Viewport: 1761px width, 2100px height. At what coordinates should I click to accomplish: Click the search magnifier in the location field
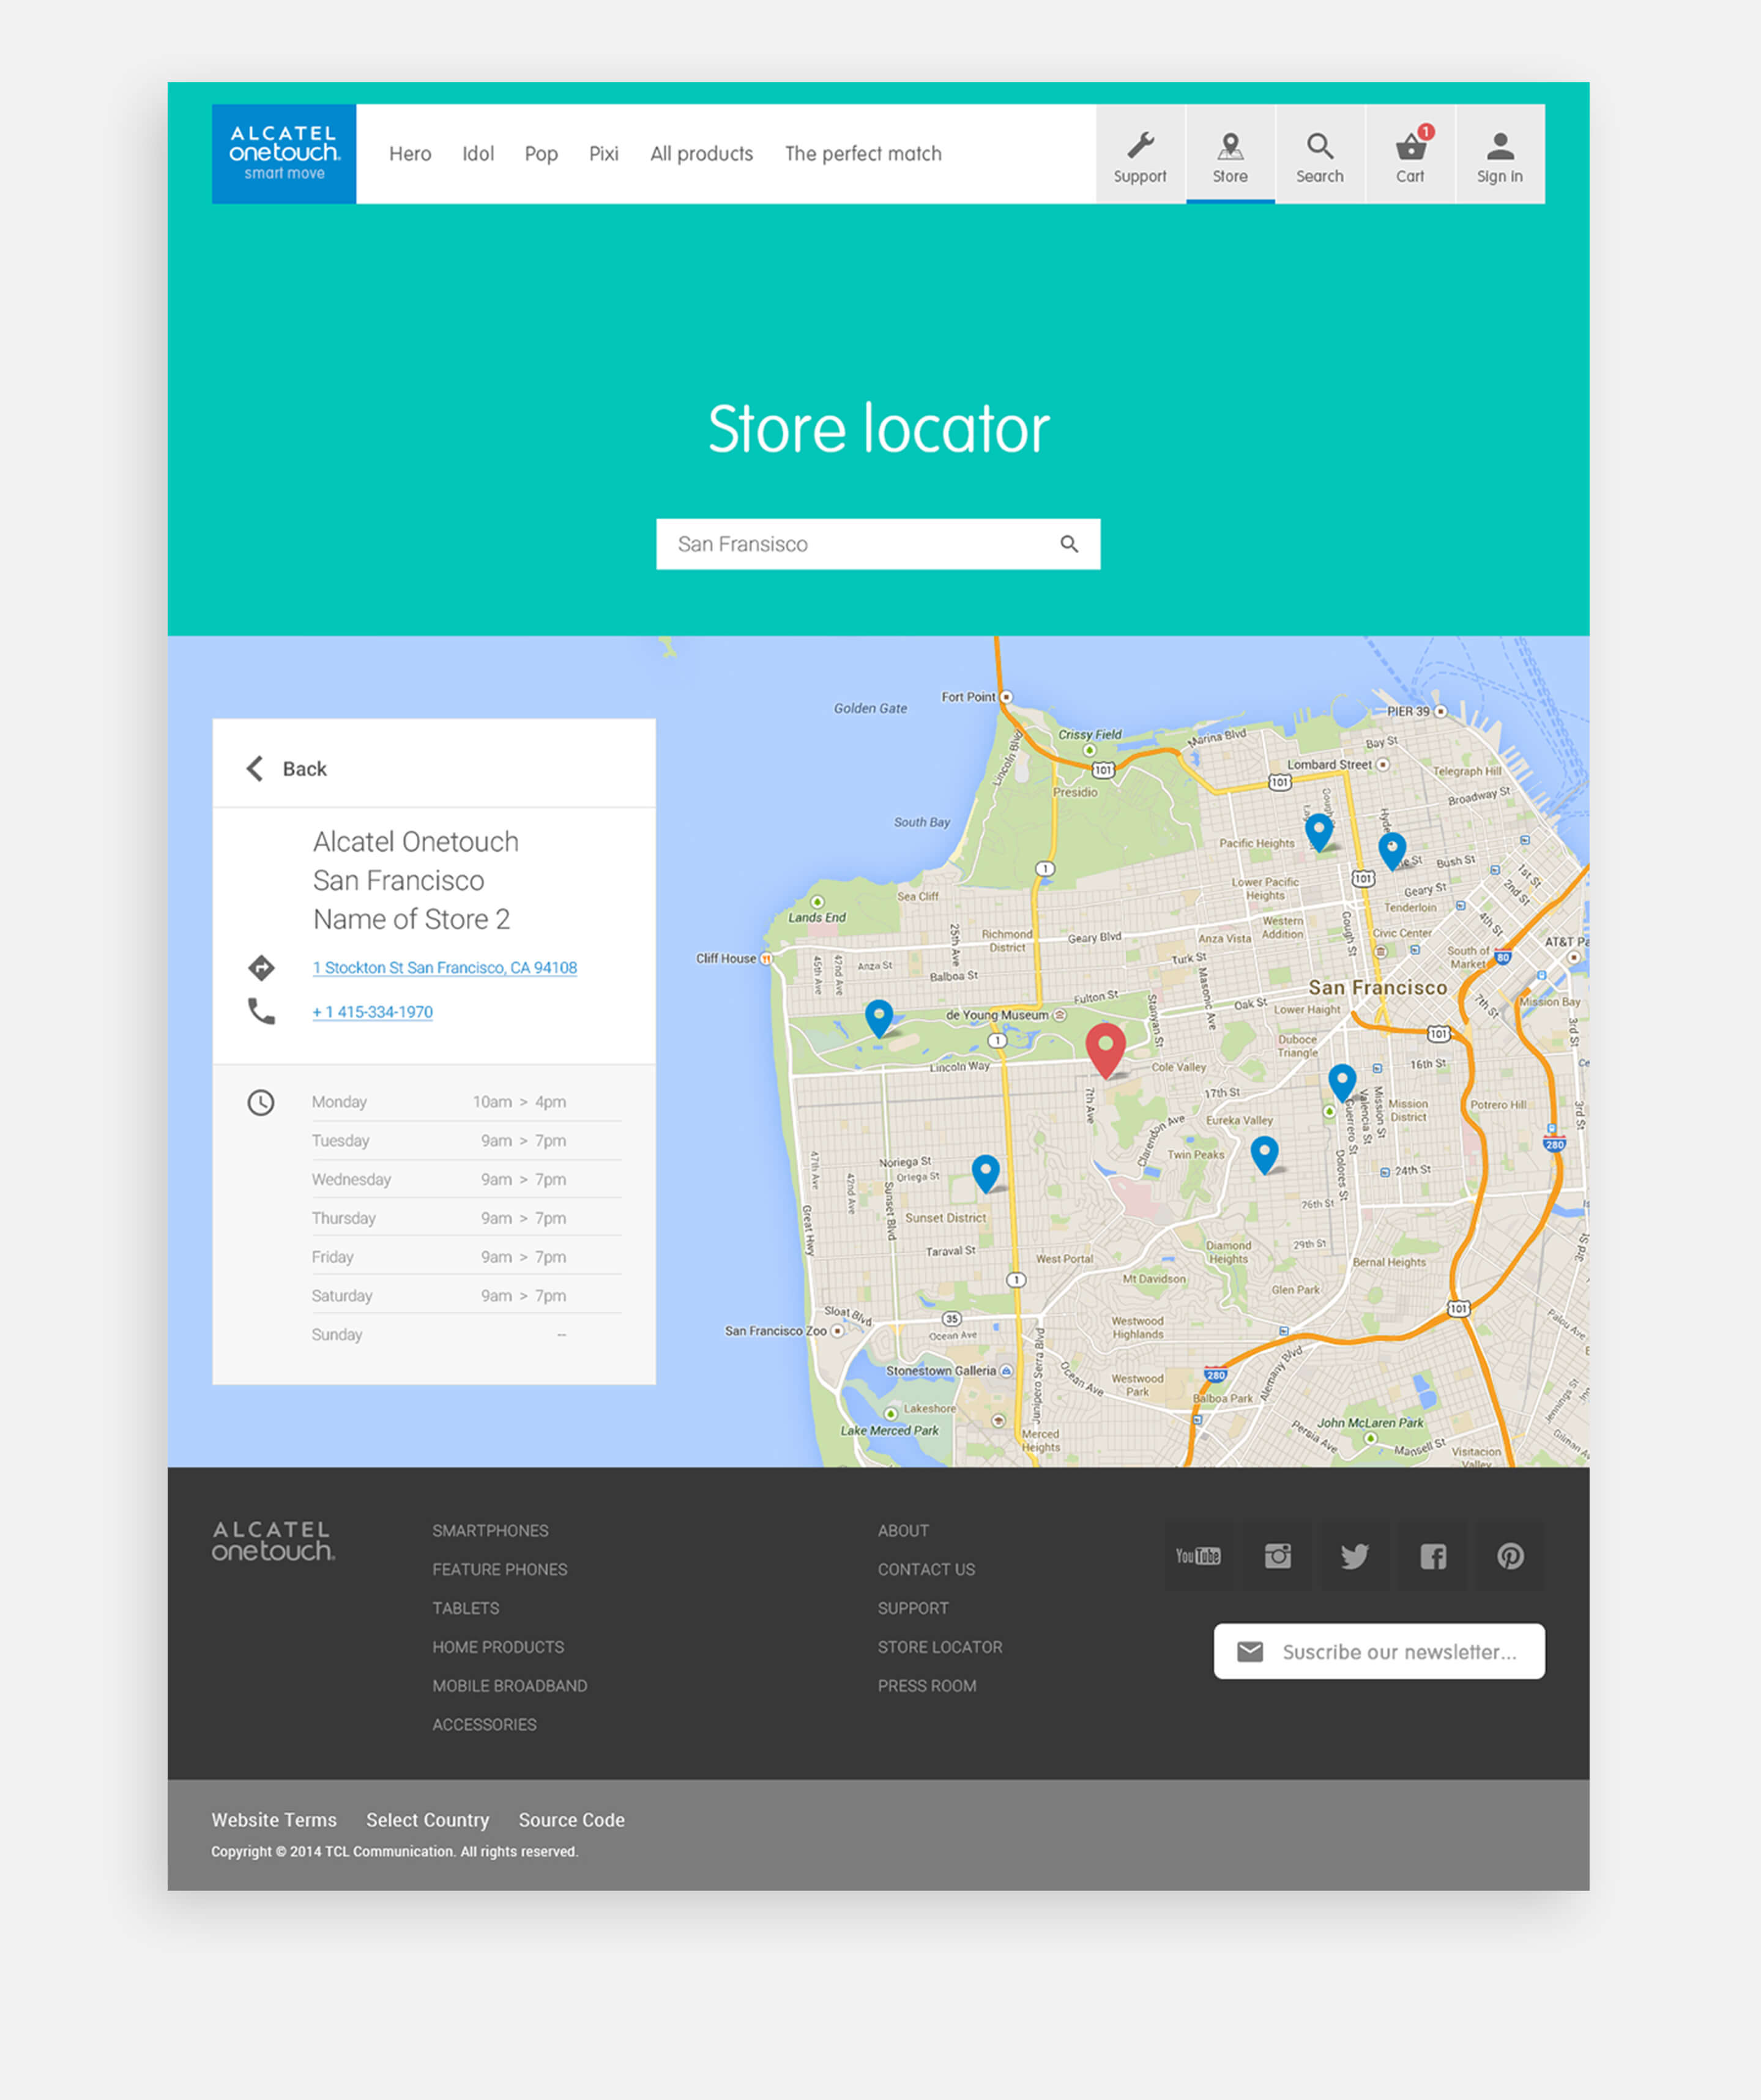pos(1069,544)
